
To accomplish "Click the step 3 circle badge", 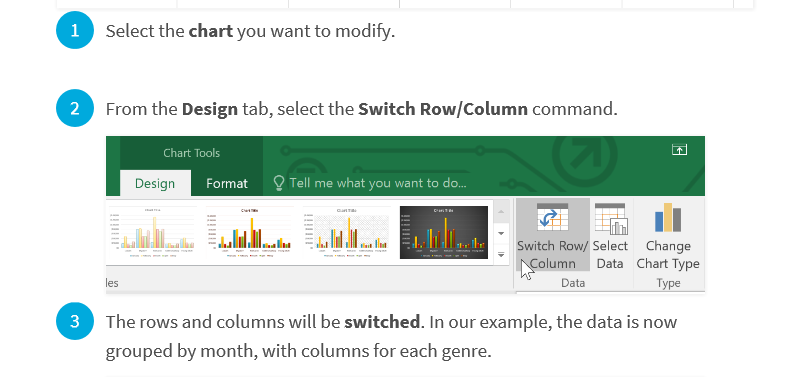I will click(x=75, y=321).
